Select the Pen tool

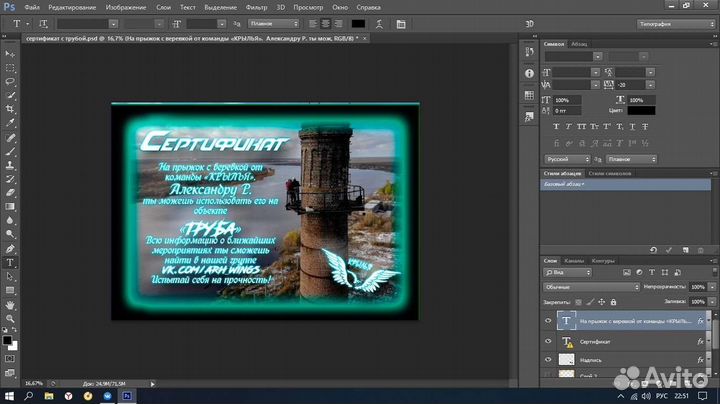10,249
